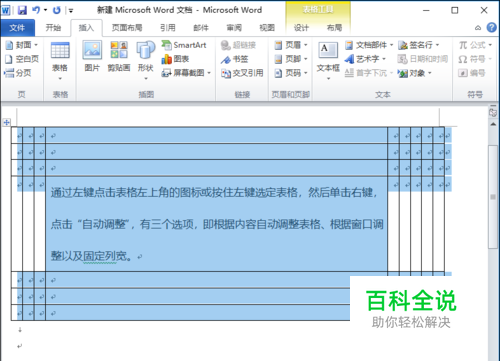Open the 形状 shapes gallery
This screenshot has width=500, height=361.
coord(146,61)
